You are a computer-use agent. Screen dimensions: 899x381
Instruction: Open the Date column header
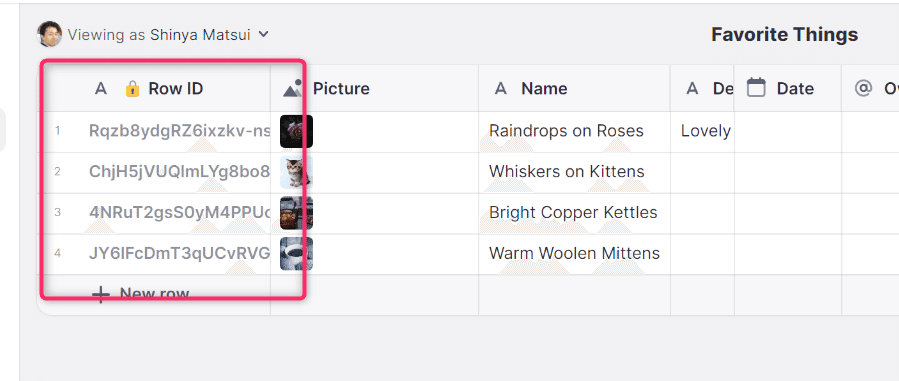coord(788,88)
